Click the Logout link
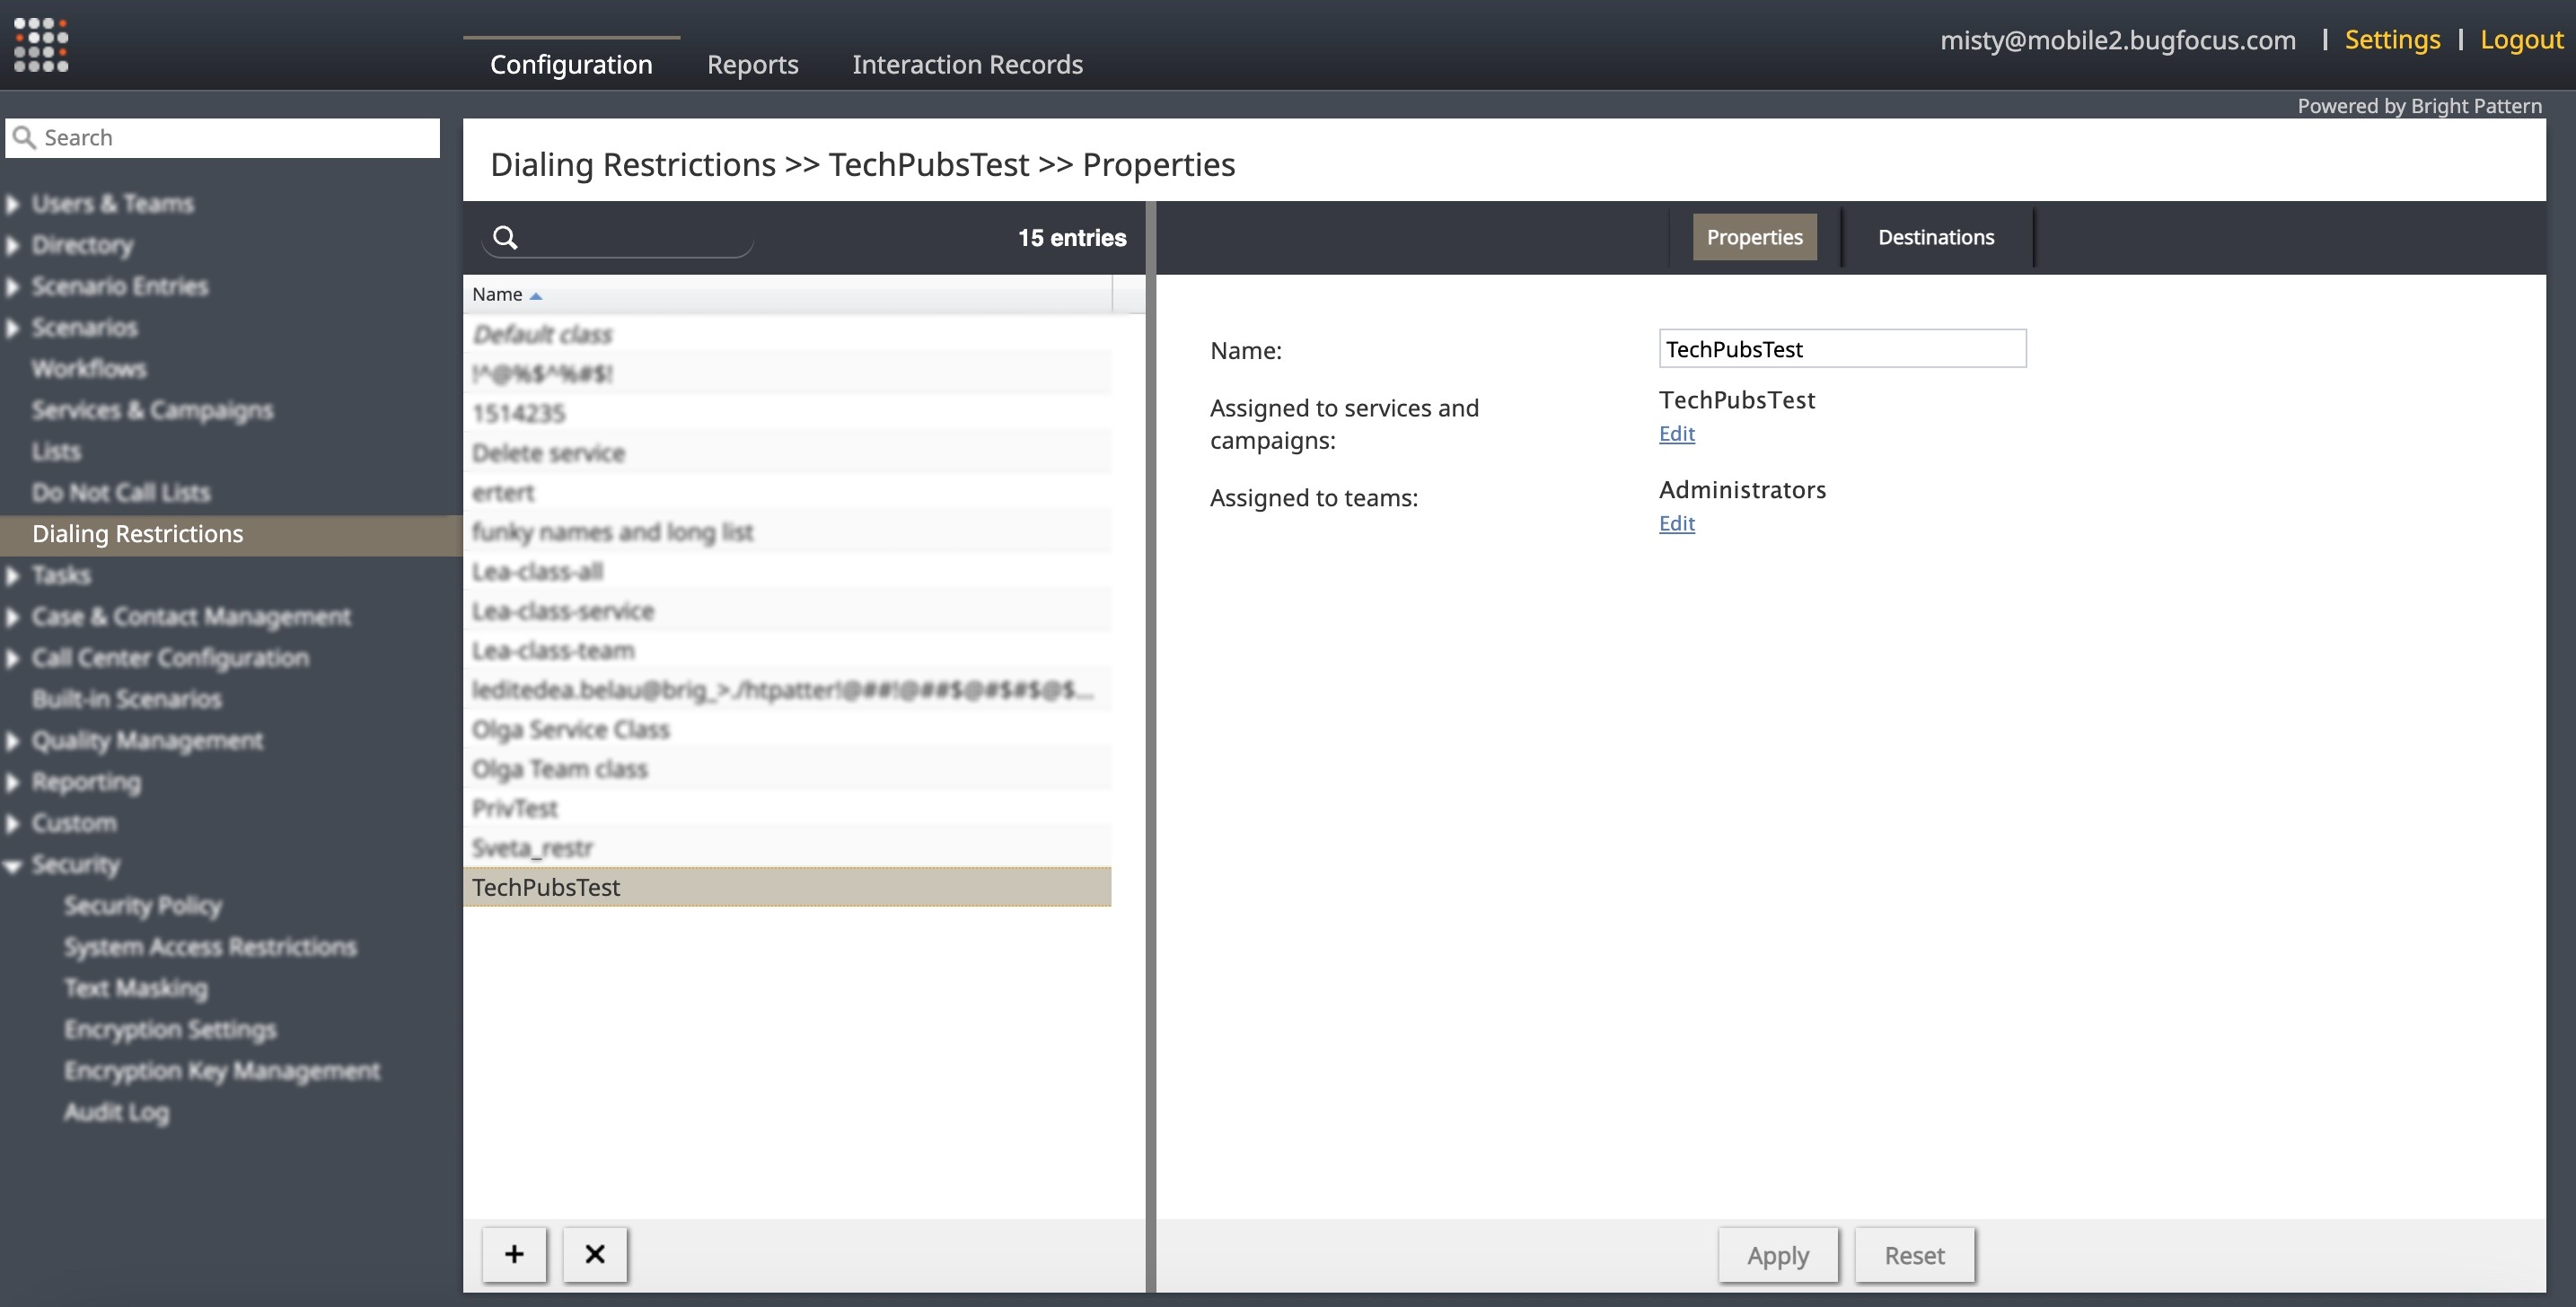2576x1307 pixels. coord(2521,39)
